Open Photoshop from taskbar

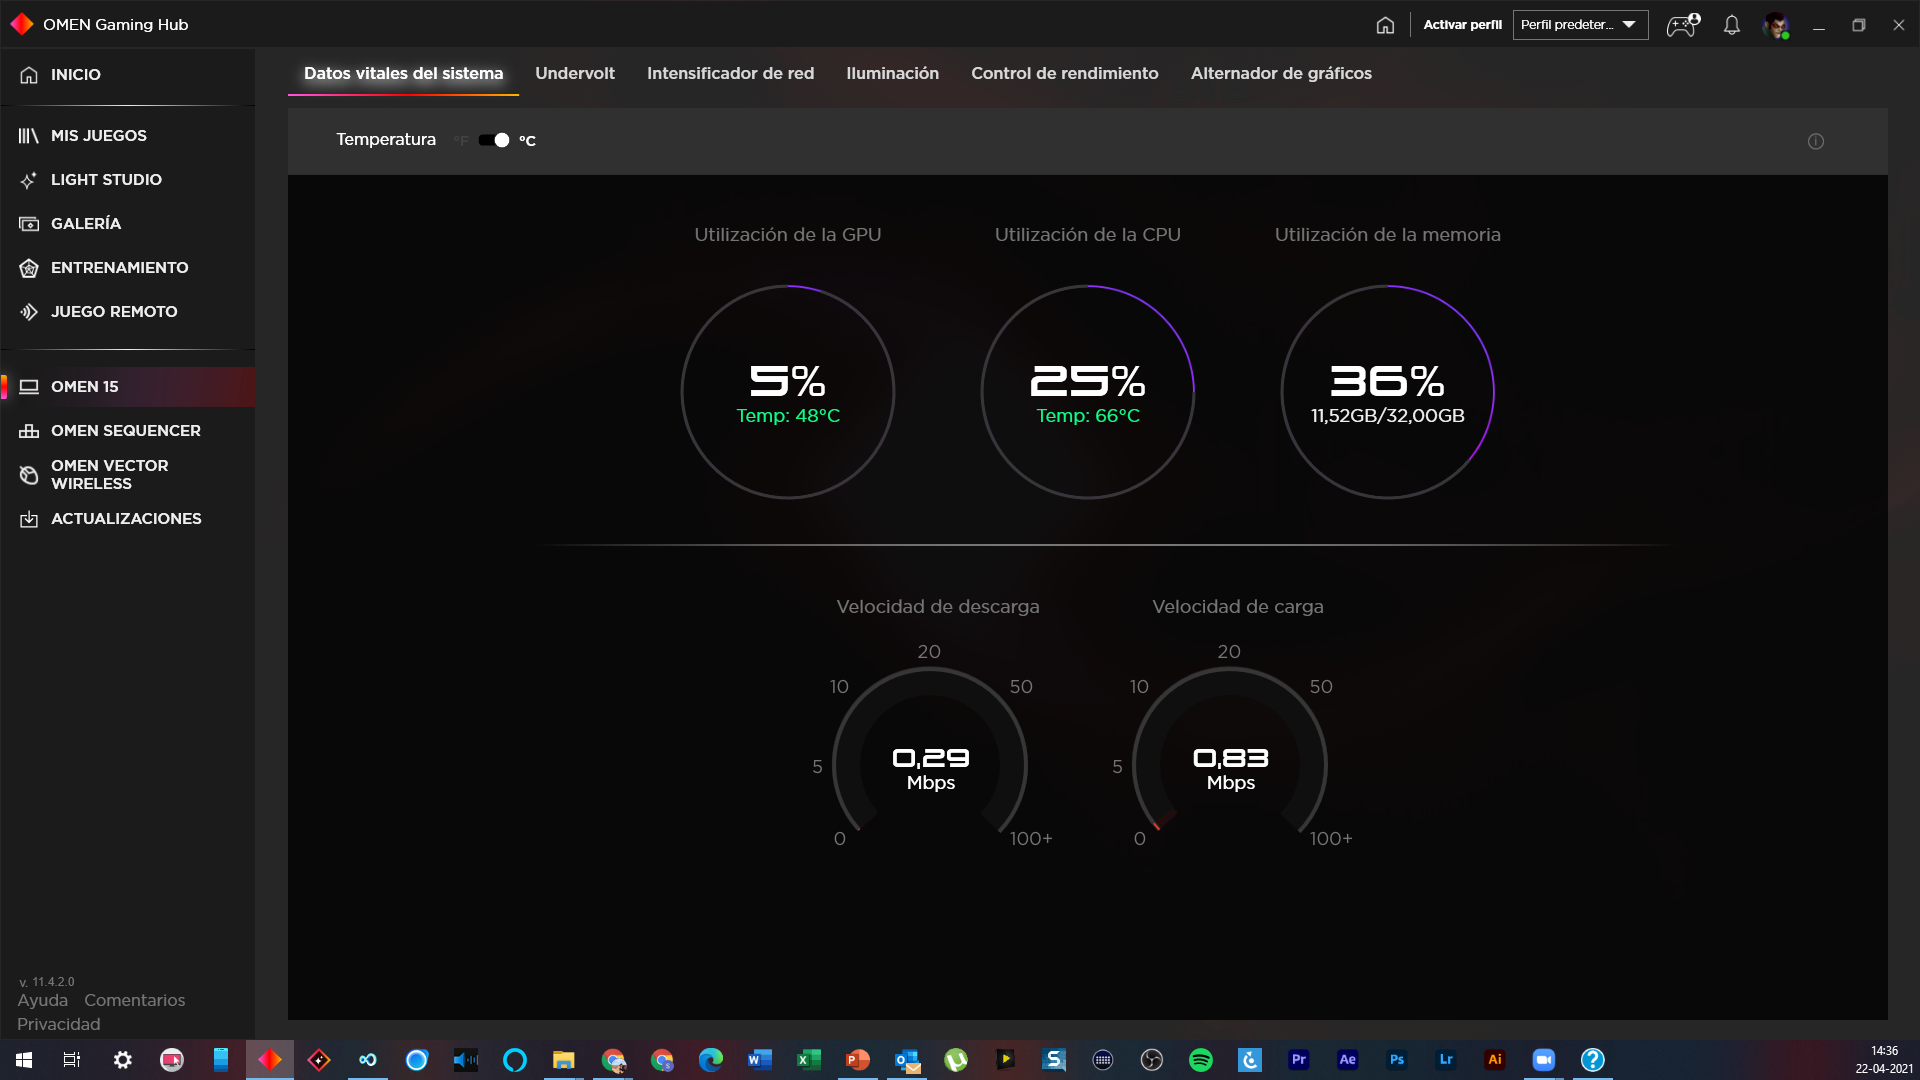point(1396,1060)
